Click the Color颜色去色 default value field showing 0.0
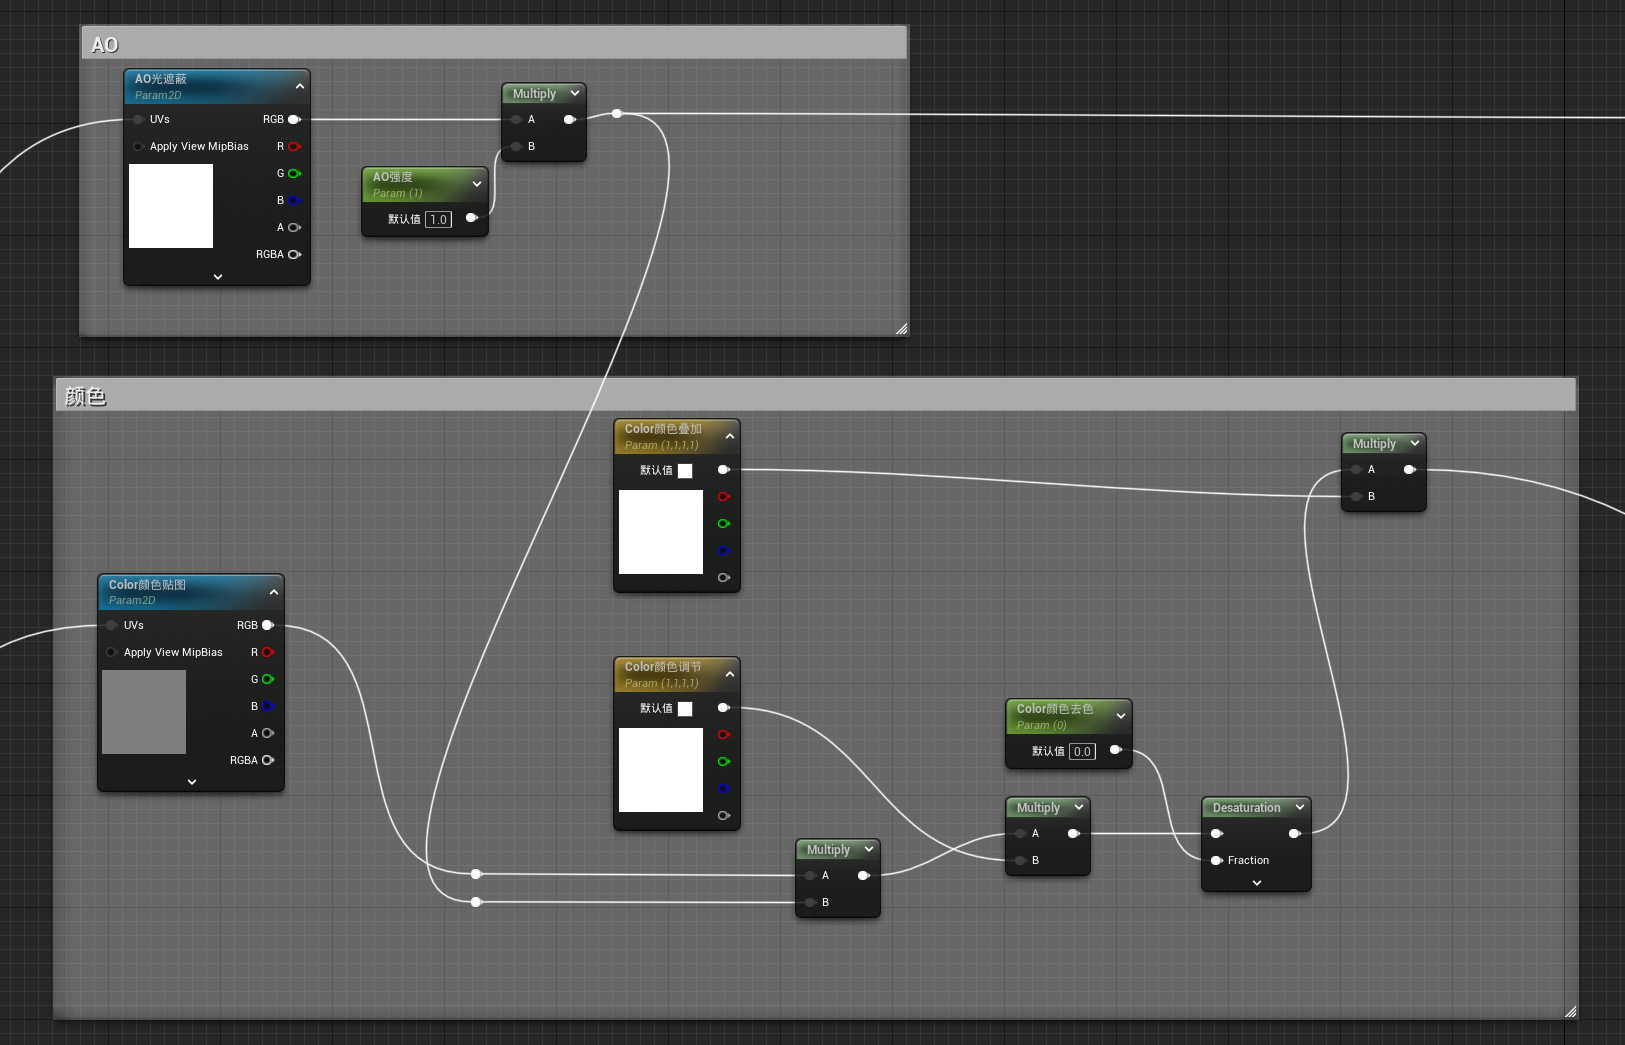The height and width of the screenshot is (1045, 1625). tap(1083, 751)
